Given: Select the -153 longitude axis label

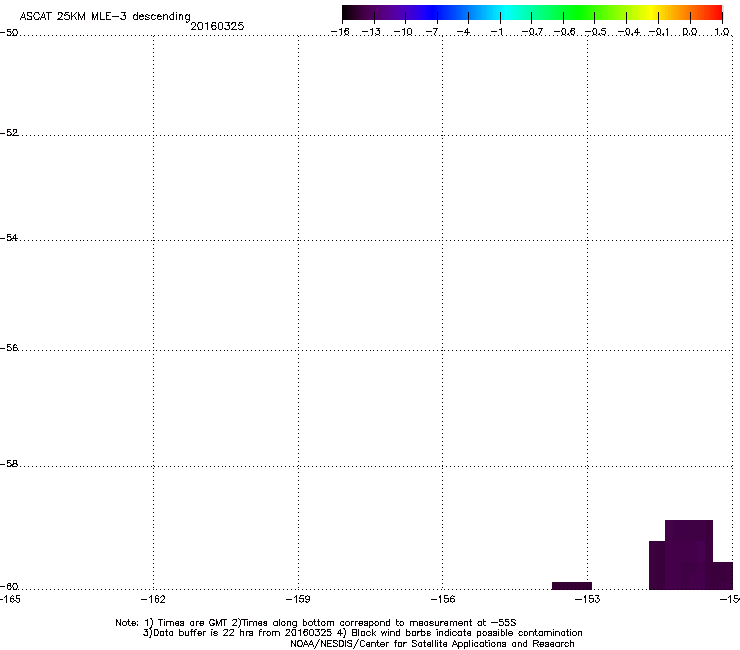Looking at the screenshot, I should pos(588,599).
